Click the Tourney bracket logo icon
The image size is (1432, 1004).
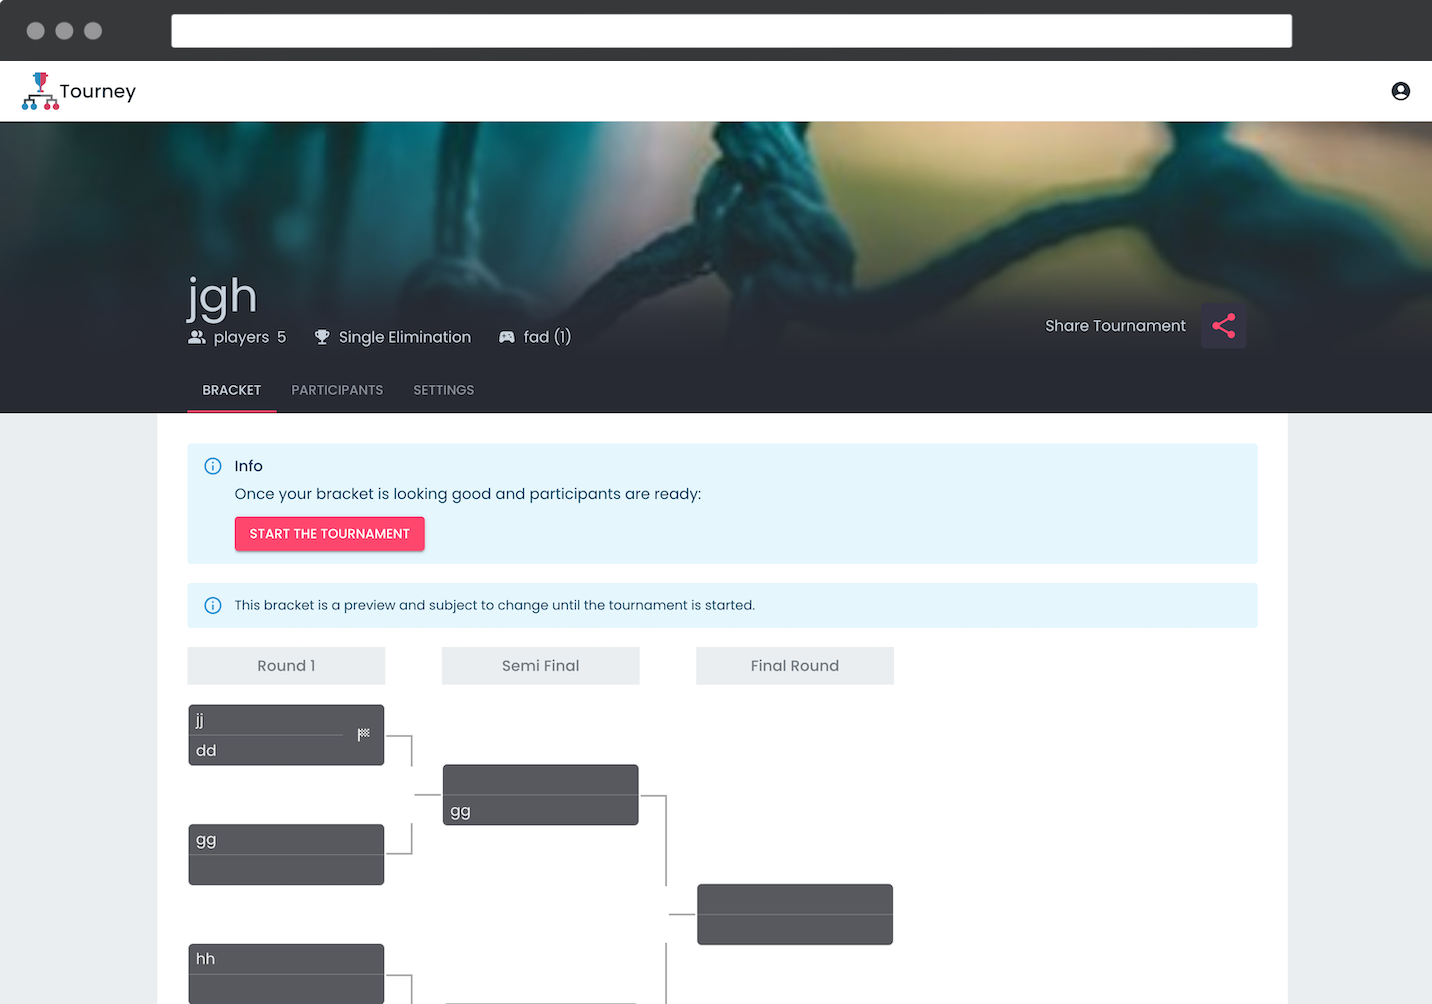tap(40, 91)
